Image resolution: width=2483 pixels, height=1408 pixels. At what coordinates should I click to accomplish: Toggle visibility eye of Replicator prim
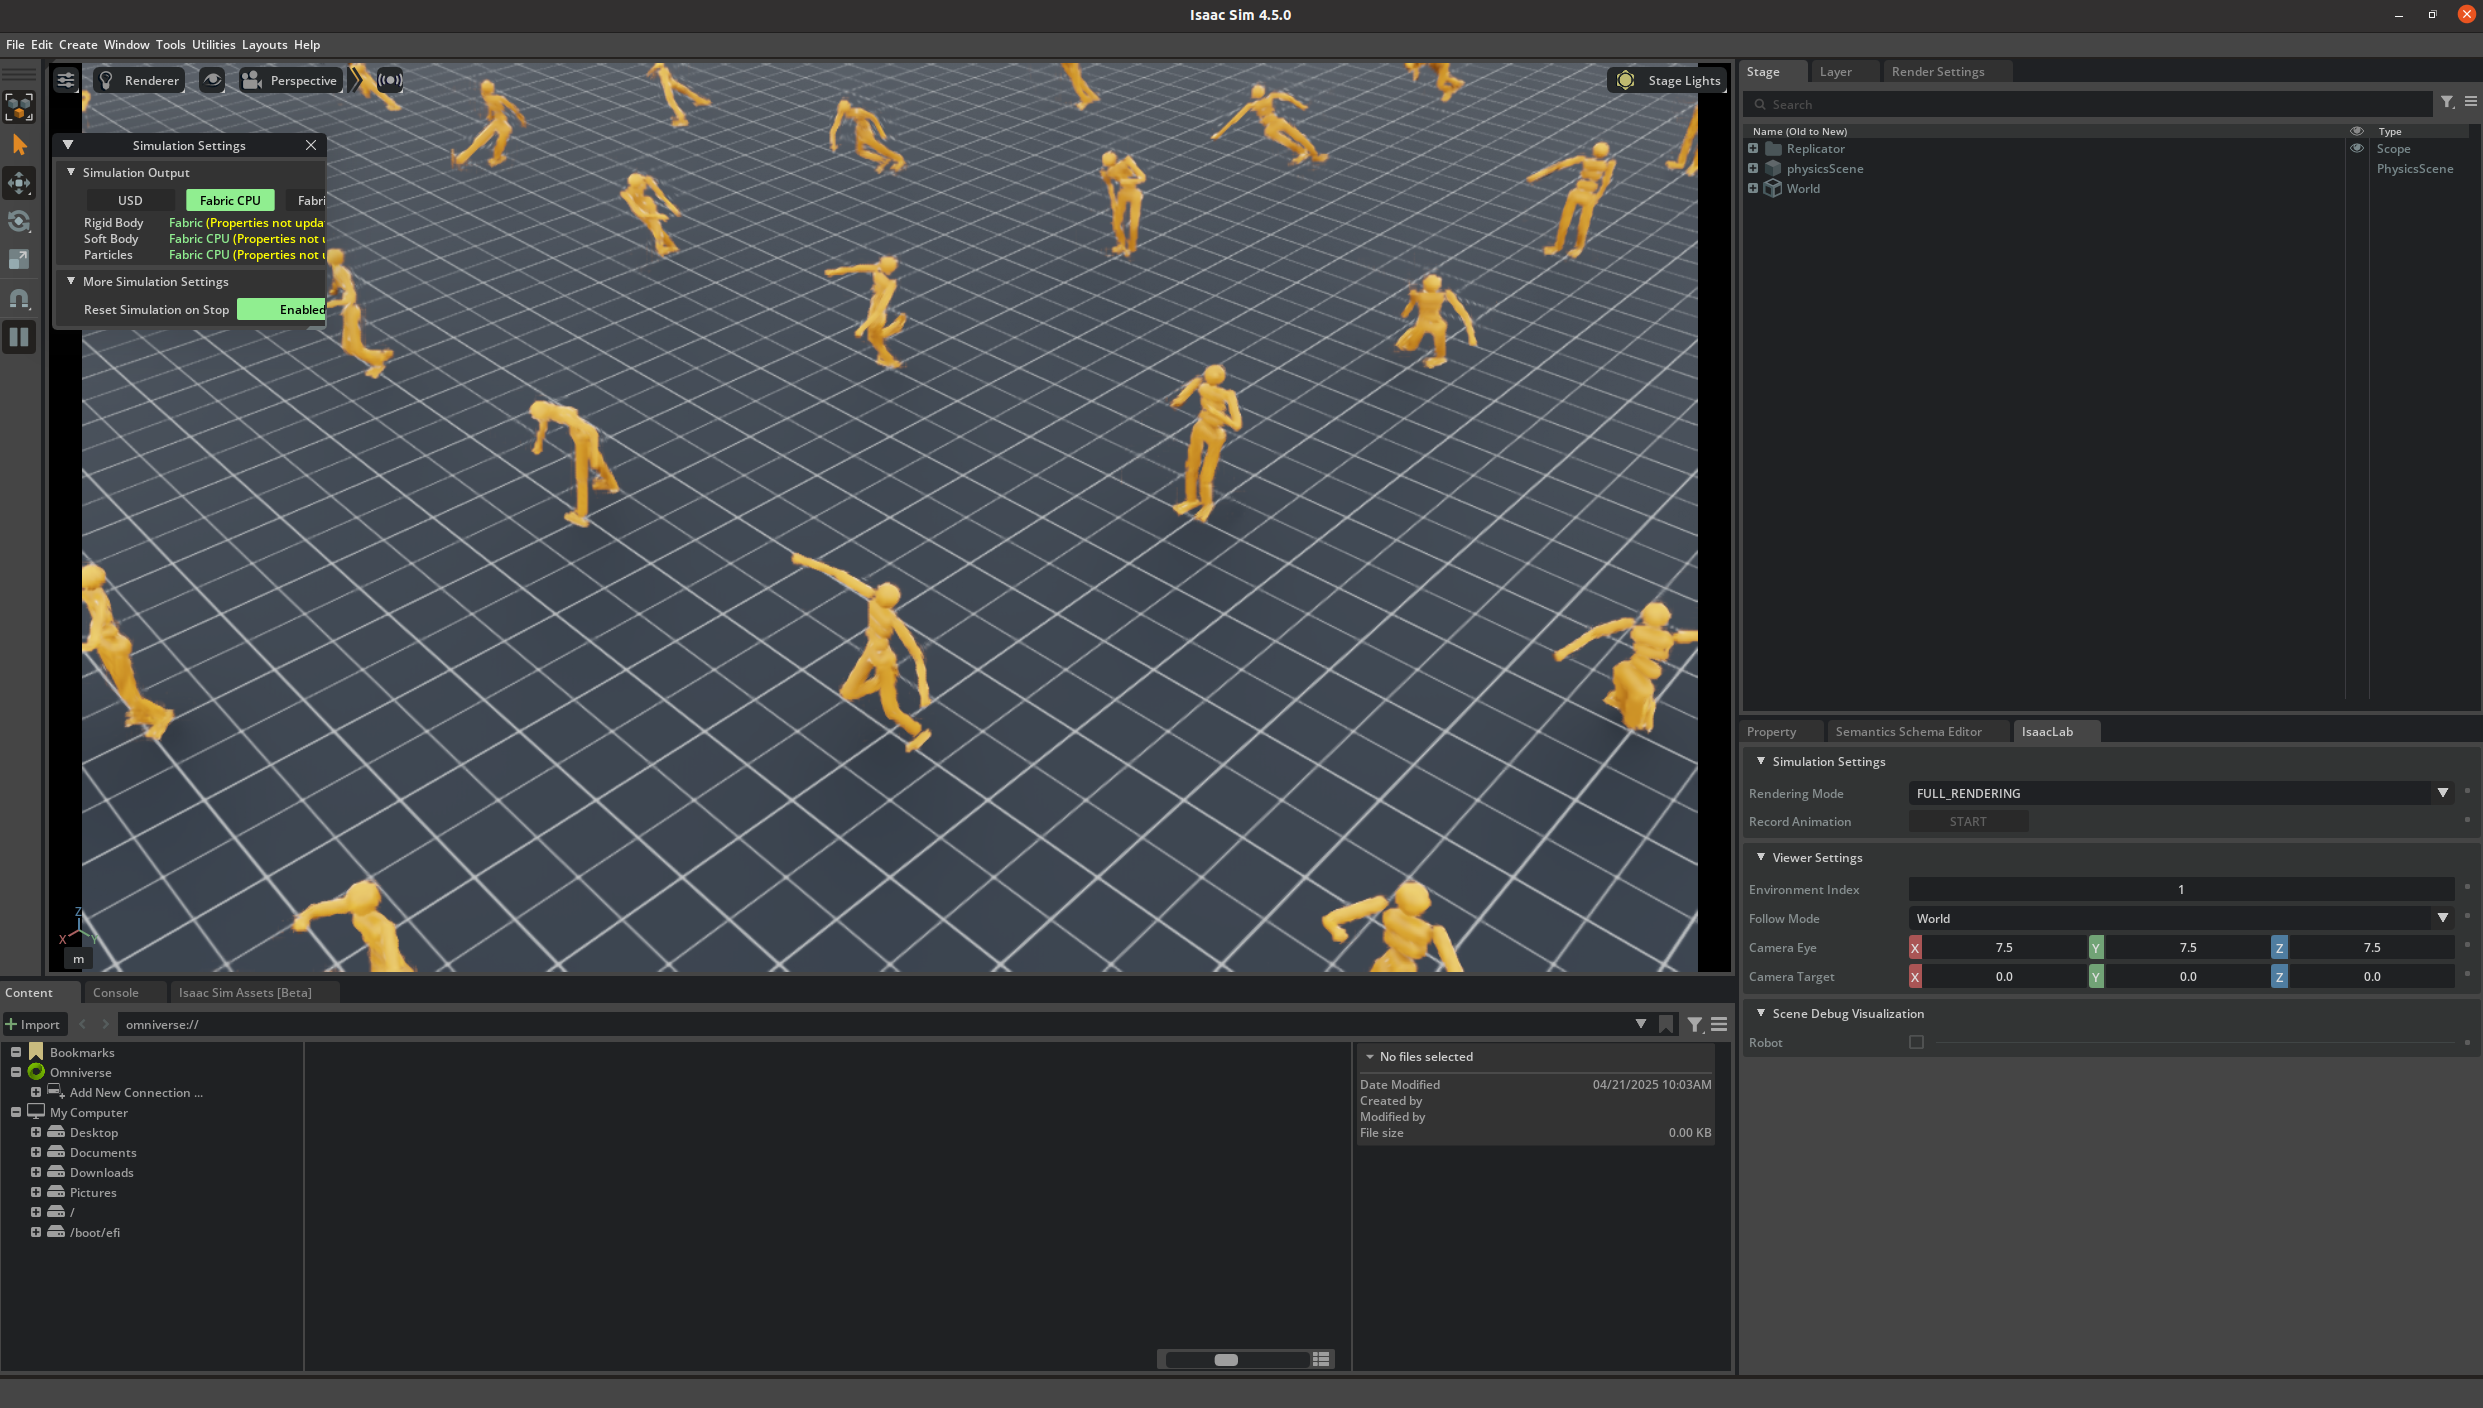click(x=2356, y=149)
